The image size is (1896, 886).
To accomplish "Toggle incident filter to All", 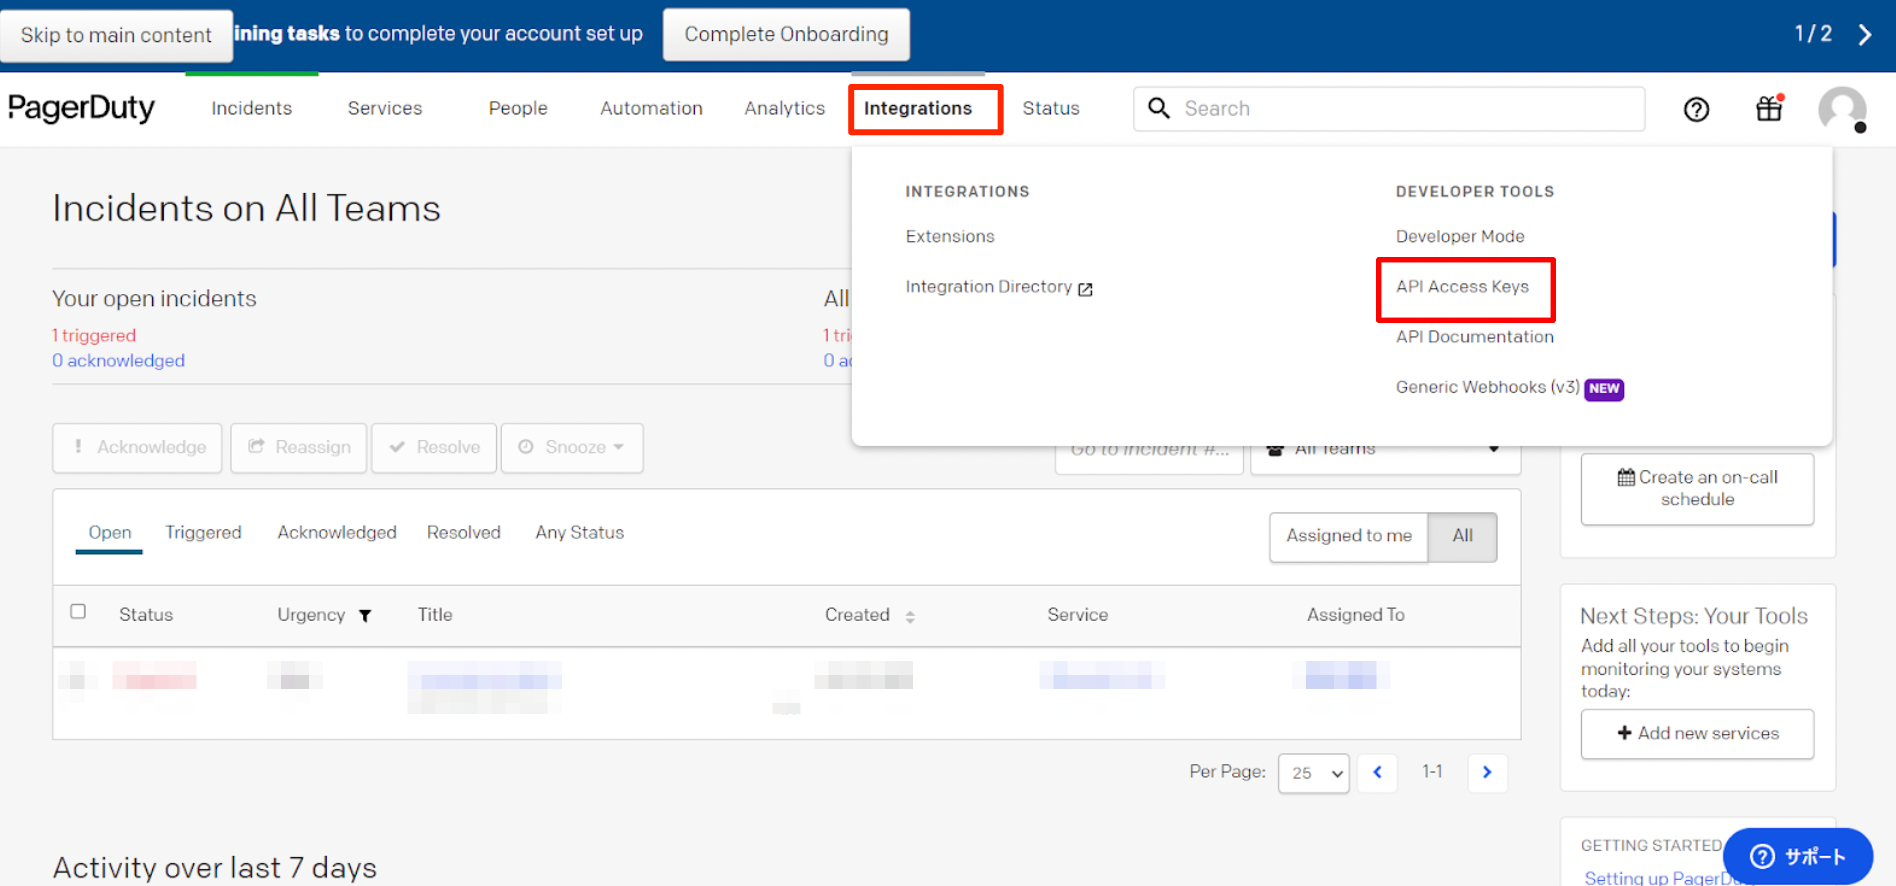I will tap(1462, 536).
